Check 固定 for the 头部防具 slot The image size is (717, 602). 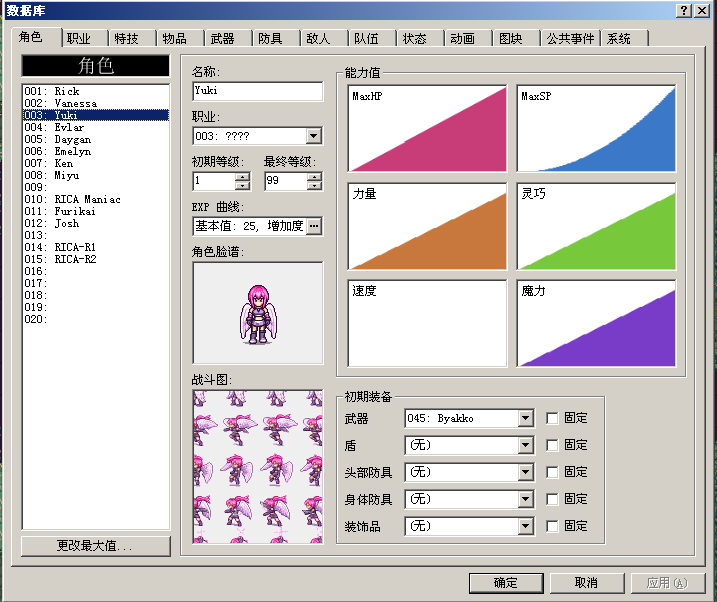pyautogui.click(x=552, y=472)
